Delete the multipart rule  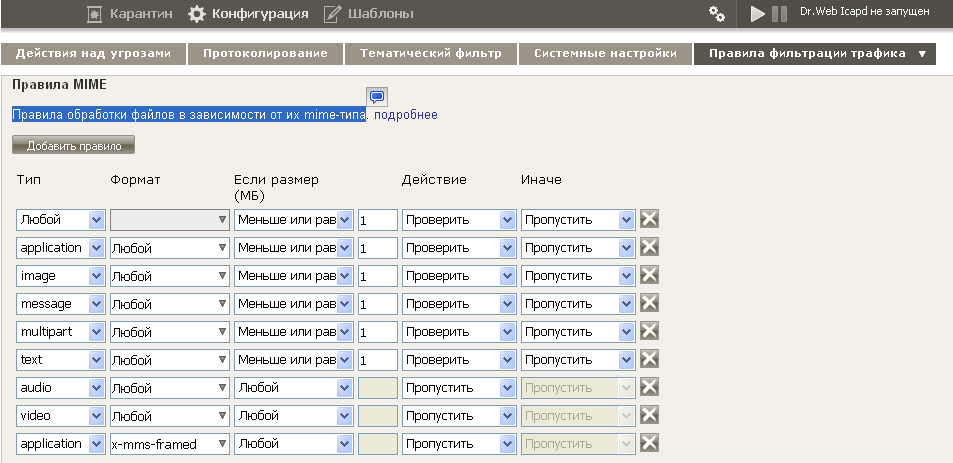click(649, 331)
